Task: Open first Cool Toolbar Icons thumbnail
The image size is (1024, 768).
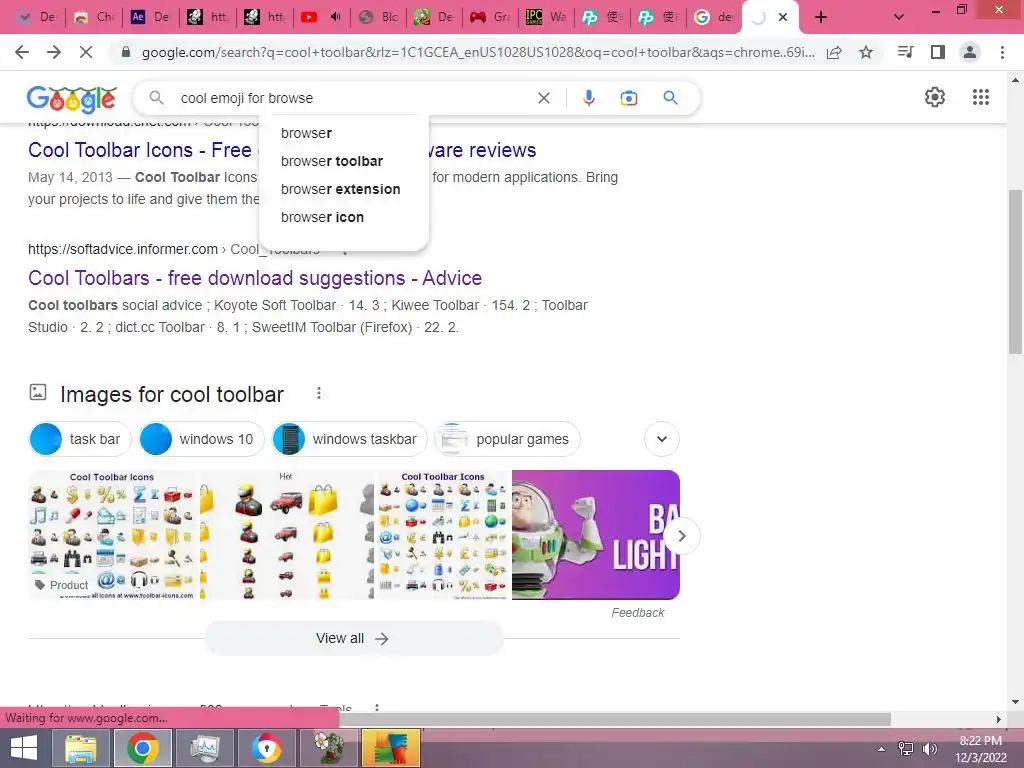Action: coord(112,535)
